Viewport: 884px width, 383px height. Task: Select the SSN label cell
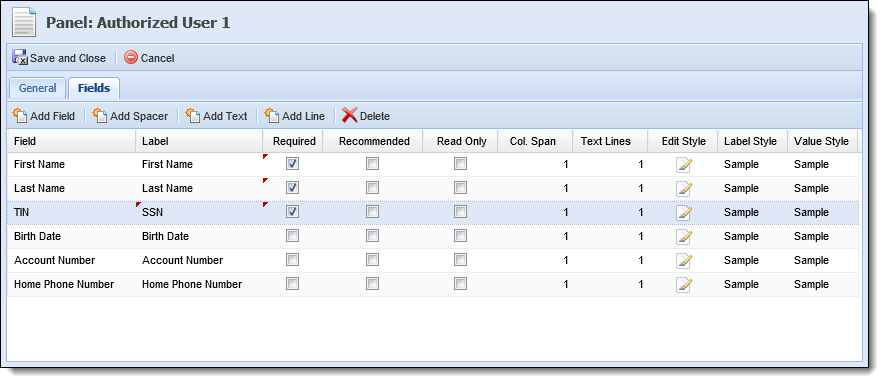pyautogui.click(x=199, y=213)
